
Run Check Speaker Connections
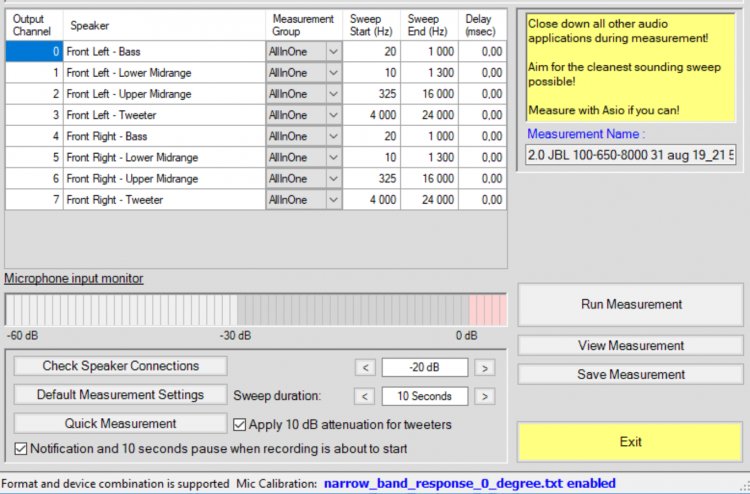pyautogui.click(x=120, y=366)
